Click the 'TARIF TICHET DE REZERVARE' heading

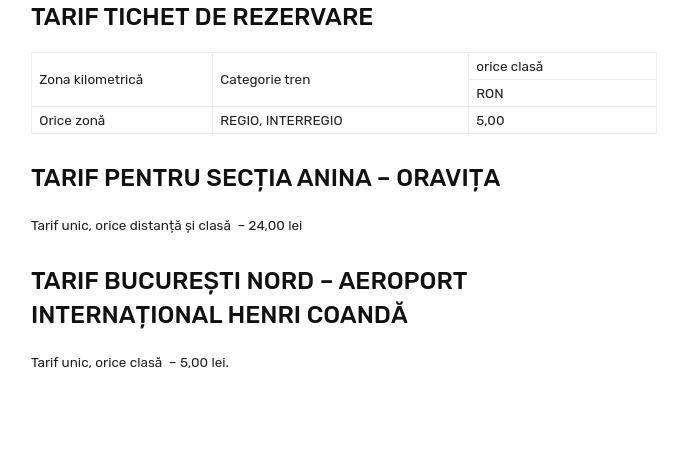[x=202, y=17]
